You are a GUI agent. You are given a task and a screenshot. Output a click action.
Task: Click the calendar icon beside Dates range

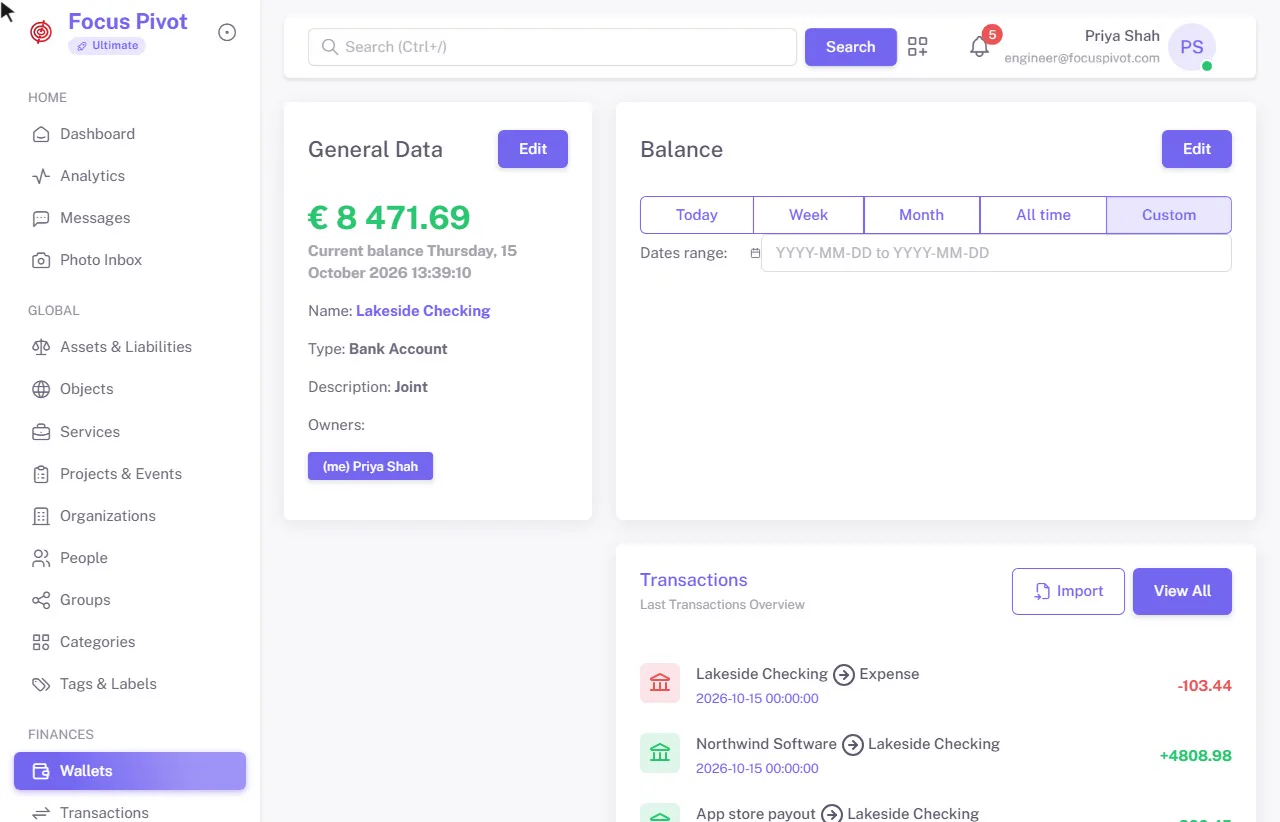755,253
